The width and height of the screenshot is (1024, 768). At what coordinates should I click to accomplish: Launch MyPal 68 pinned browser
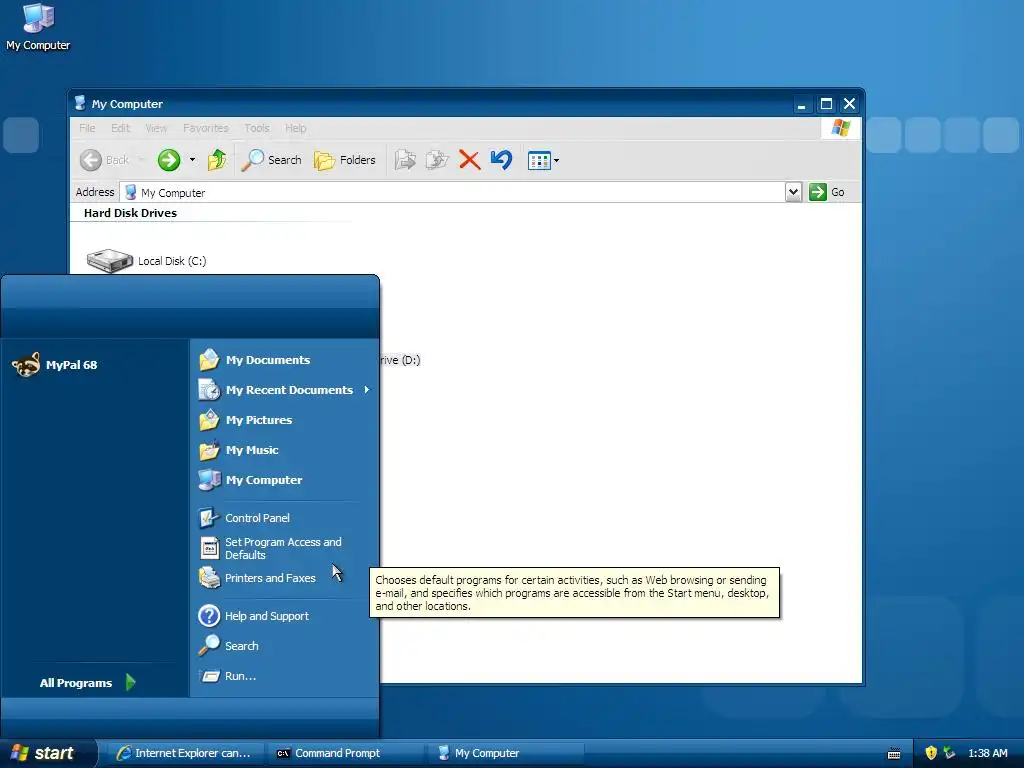click(55, 364)
